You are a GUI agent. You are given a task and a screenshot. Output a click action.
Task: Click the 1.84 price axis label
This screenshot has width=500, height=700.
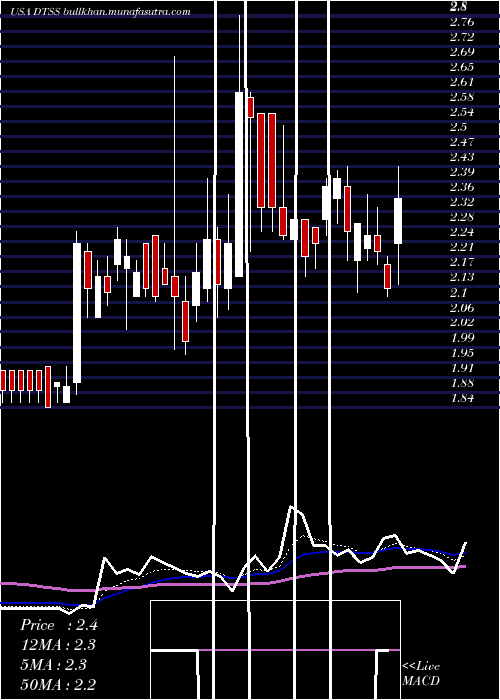pos(462,398)
